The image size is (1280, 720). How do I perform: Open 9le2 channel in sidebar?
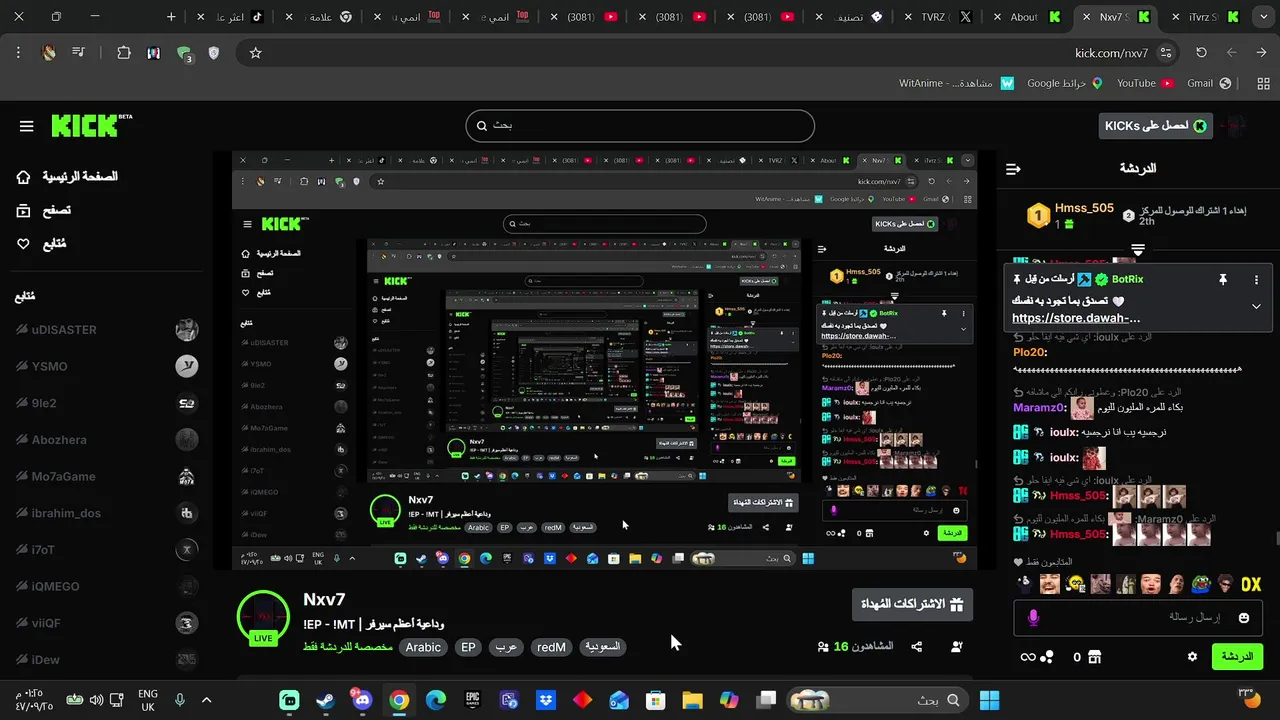pos(106,403)
